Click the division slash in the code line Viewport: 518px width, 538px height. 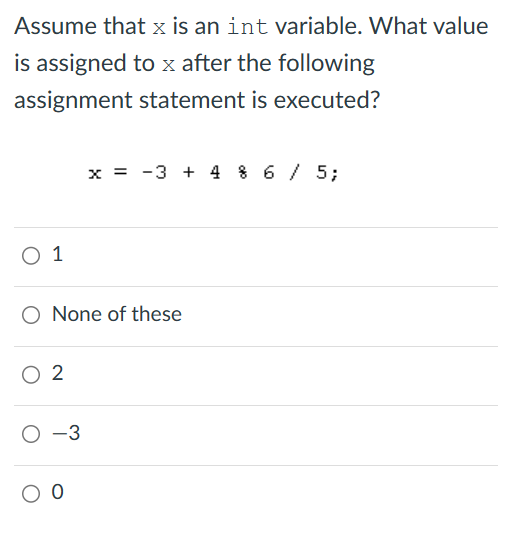tap(295, 172)
